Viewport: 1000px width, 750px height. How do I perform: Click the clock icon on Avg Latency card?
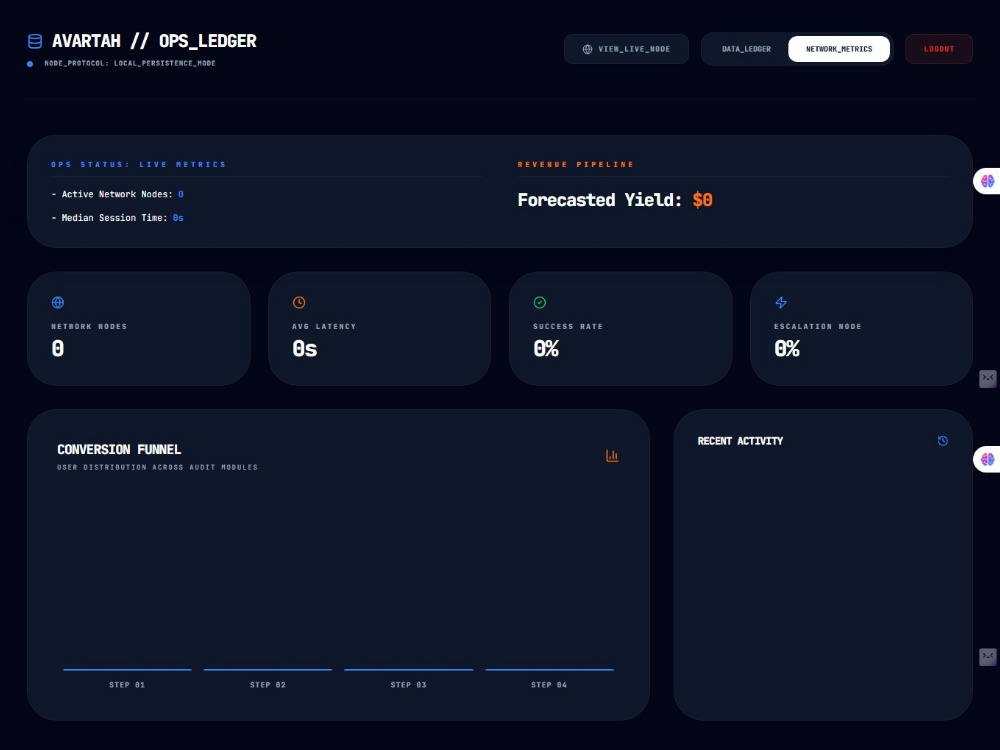[298, 302]
